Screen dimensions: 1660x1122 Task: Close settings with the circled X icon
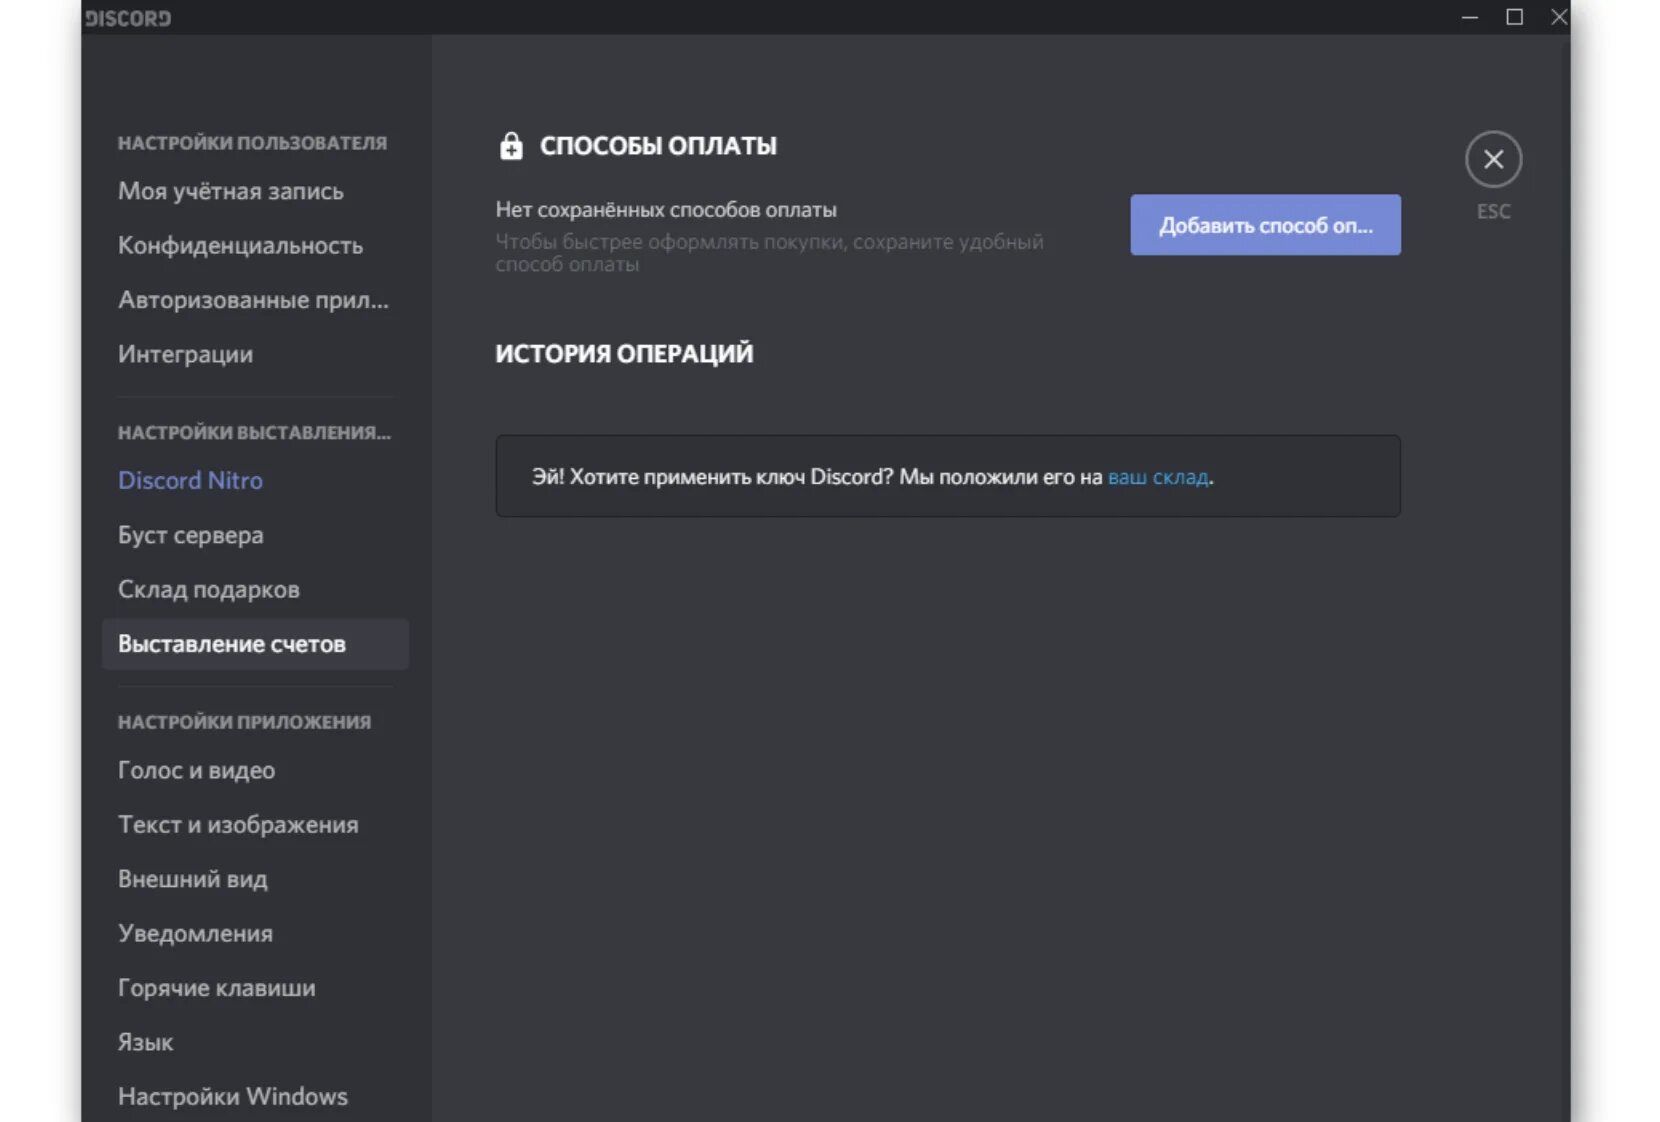[x=1493, y=159]
